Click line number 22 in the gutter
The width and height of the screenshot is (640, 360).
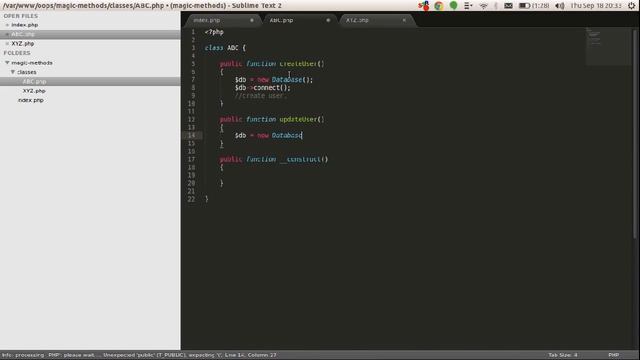pos(191,199)
